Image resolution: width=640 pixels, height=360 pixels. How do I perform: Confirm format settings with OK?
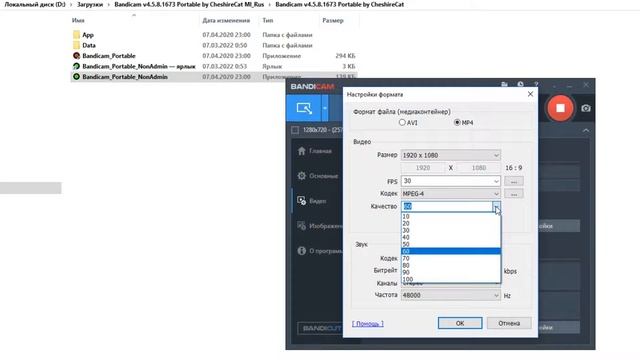click(x=460, y=323)
